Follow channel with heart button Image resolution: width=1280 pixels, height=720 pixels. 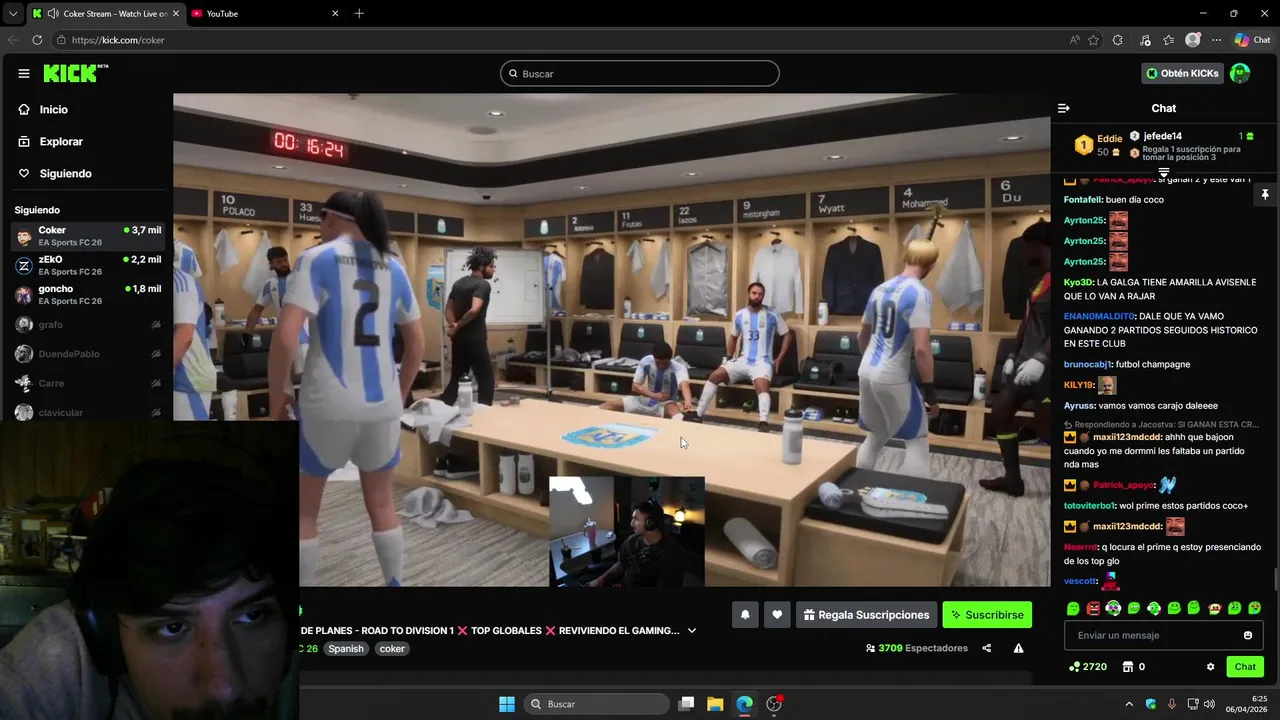click(777, 615)
